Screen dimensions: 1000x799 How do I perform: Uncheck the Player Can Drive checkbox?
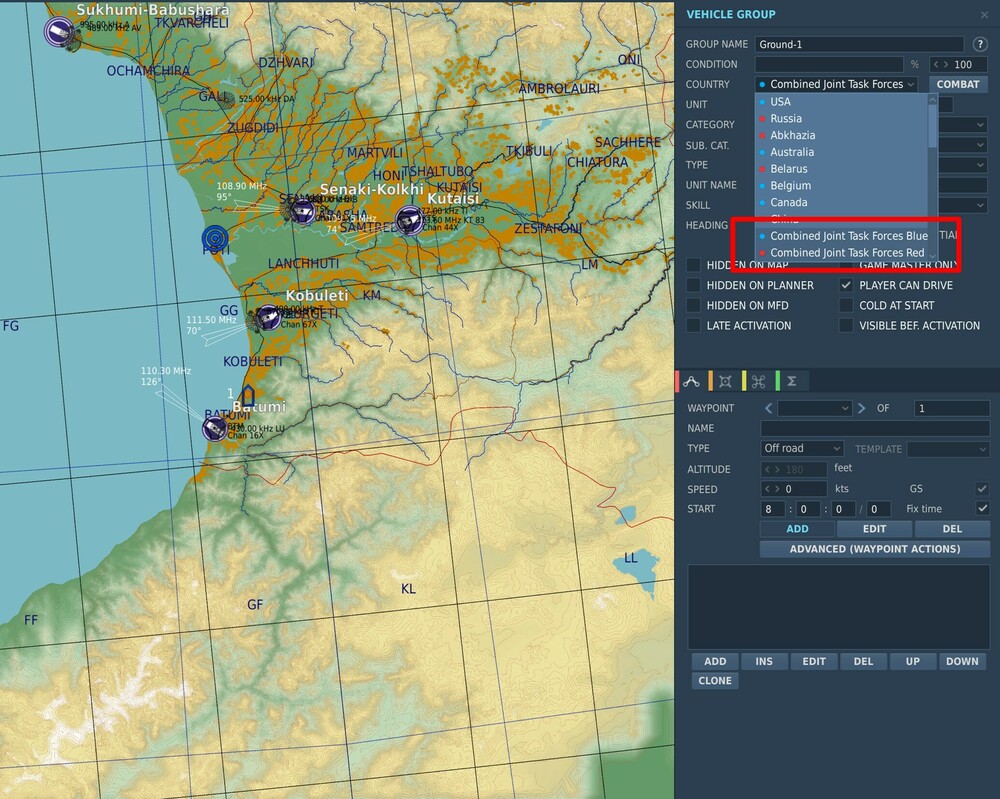pyautogui.click(x=846, y=285)
